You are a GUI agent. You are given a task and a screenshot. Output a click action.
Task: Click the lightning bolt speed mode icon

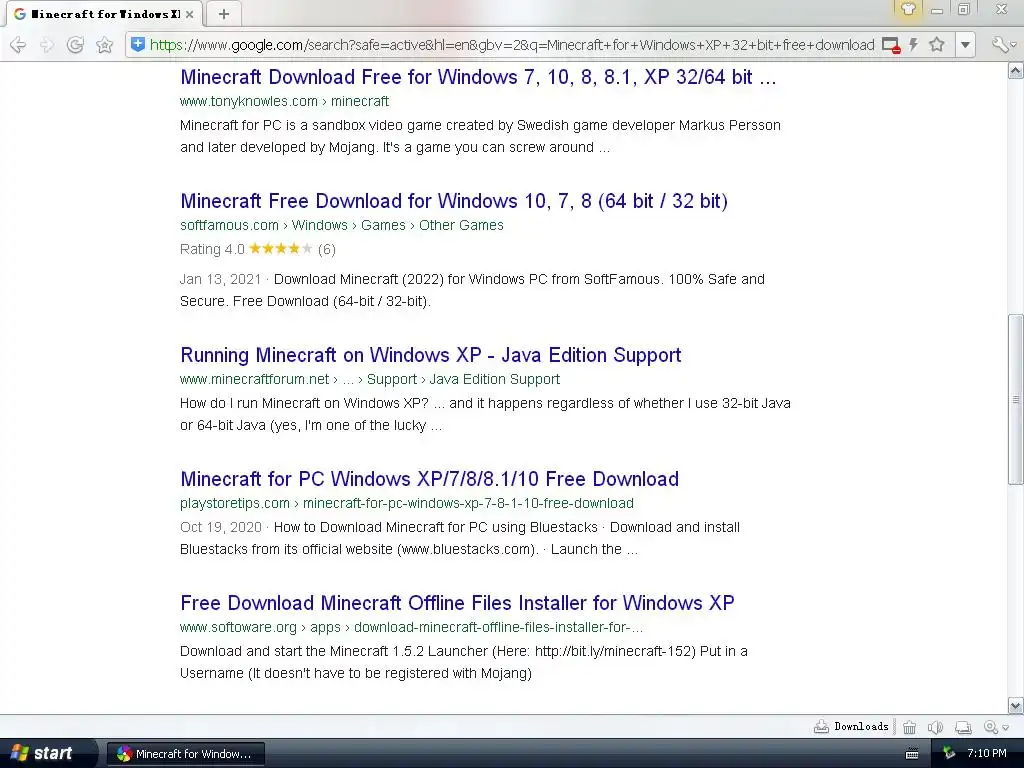point(914,44)
